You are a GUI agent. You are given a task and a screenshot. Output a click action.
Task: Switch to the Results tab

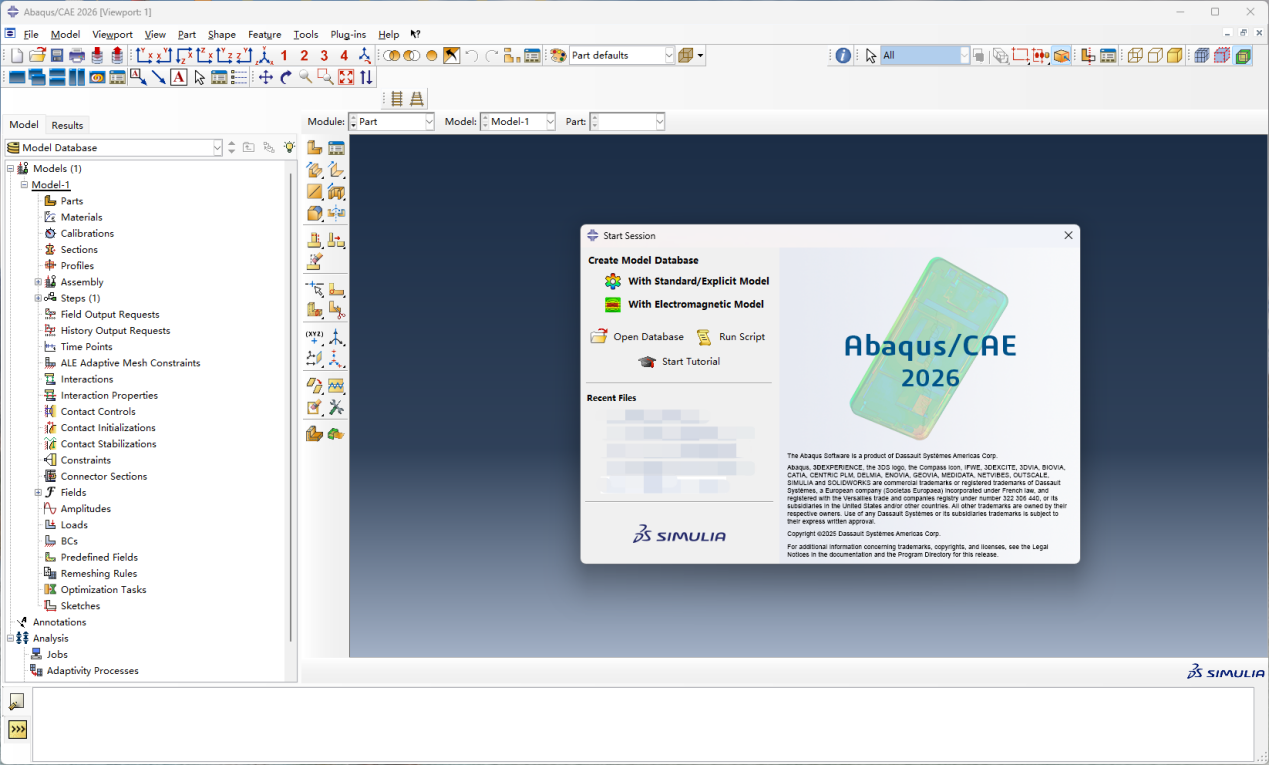point(67,125)
